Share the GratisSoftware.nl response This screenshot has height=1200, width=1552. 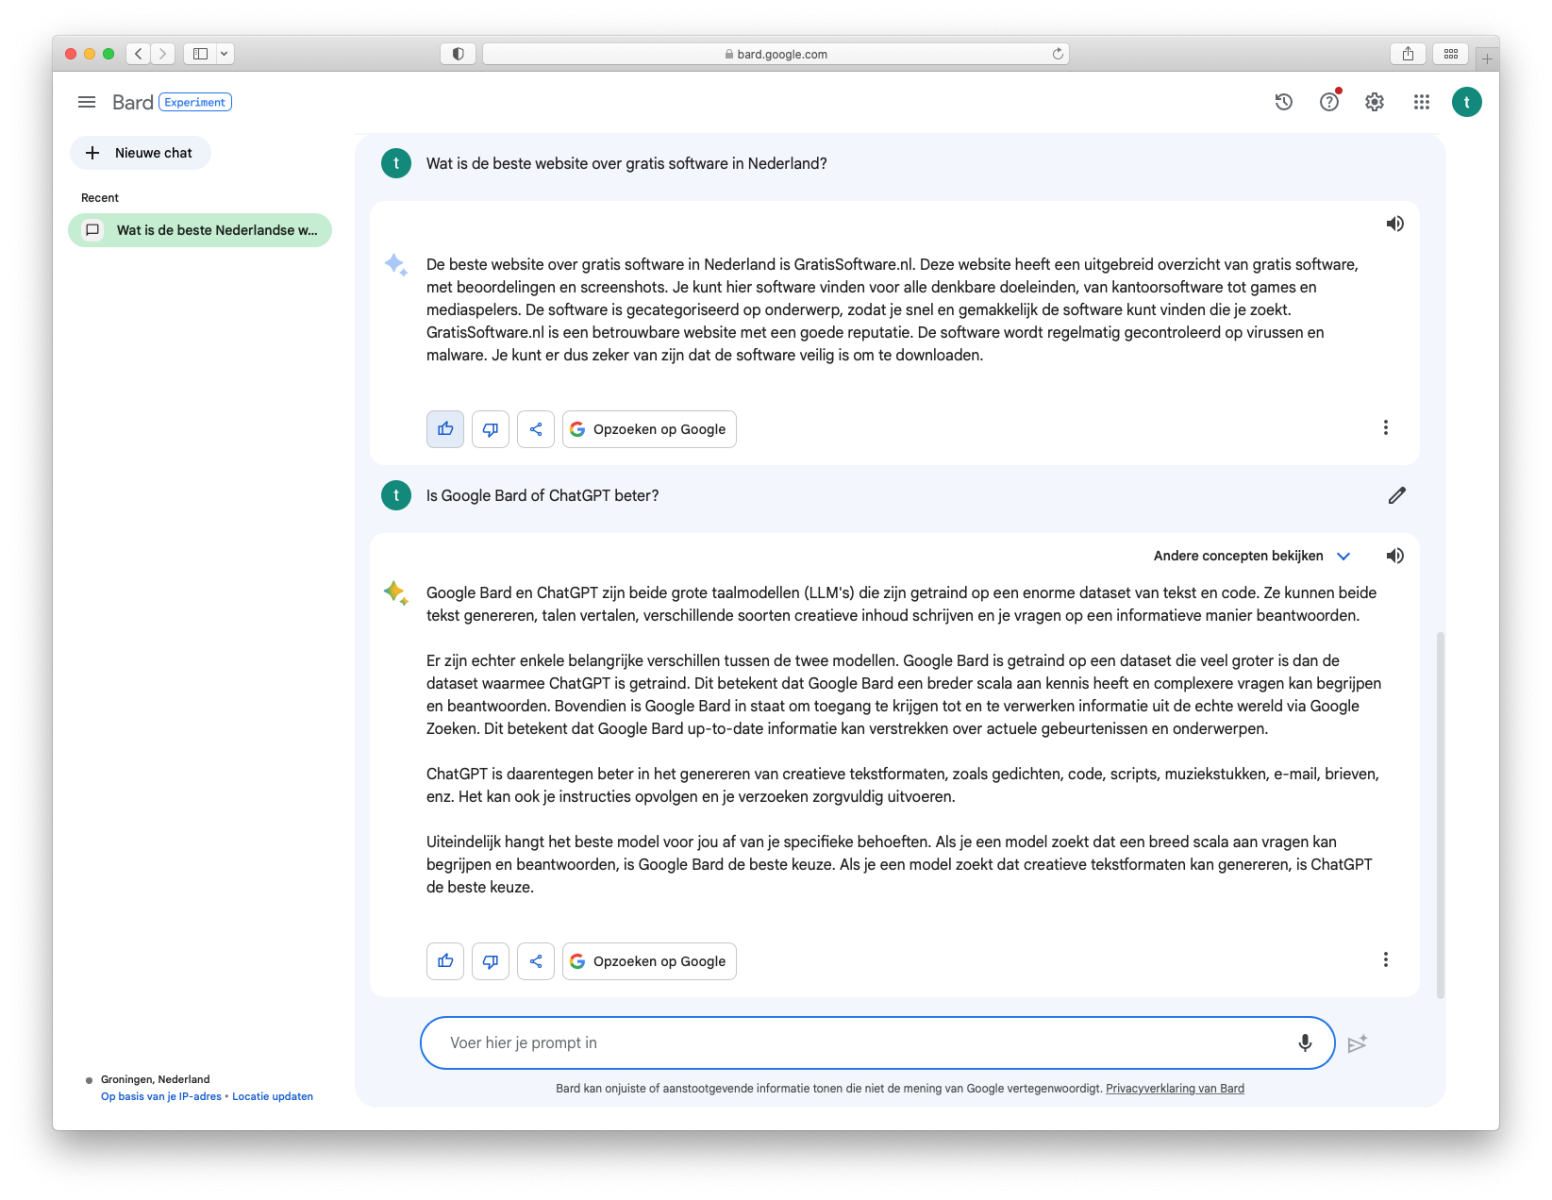pos(536,429)
